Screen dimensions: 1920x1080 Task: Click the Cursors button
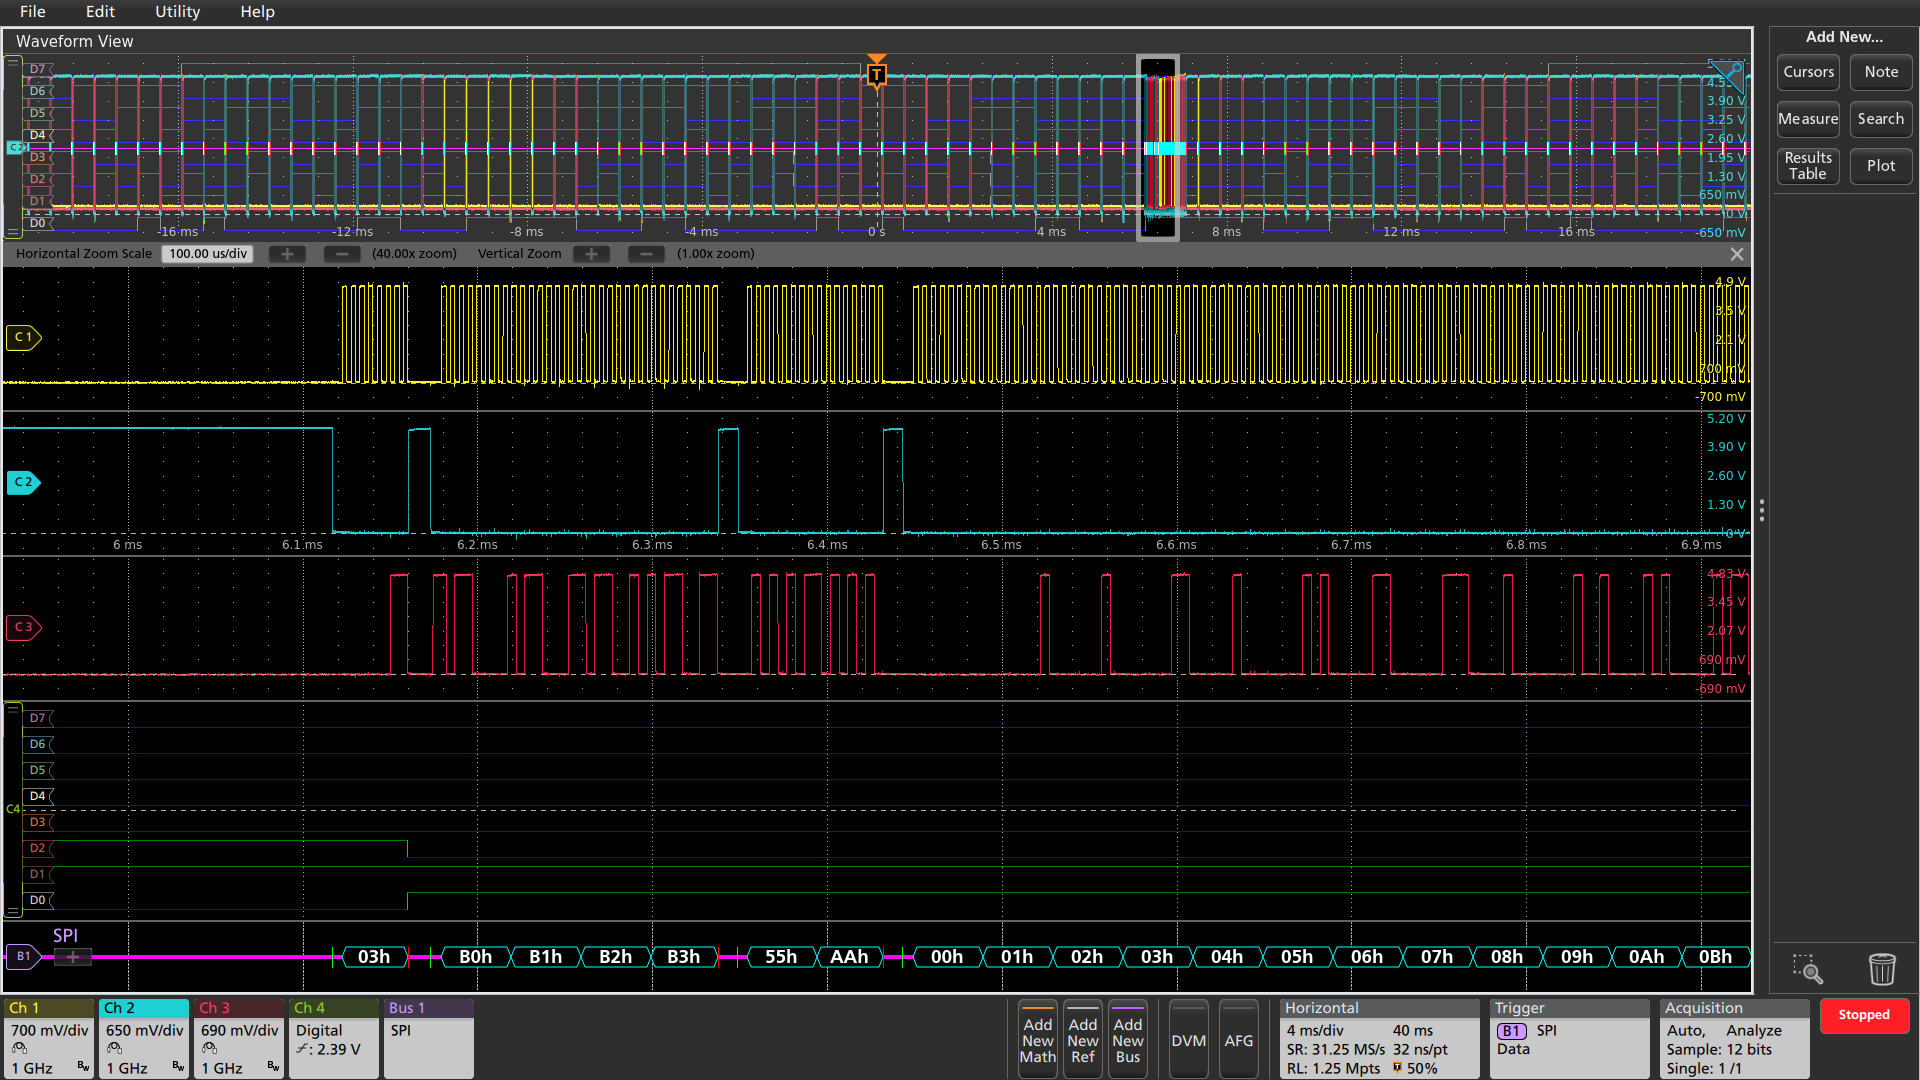coord(1808,72)
